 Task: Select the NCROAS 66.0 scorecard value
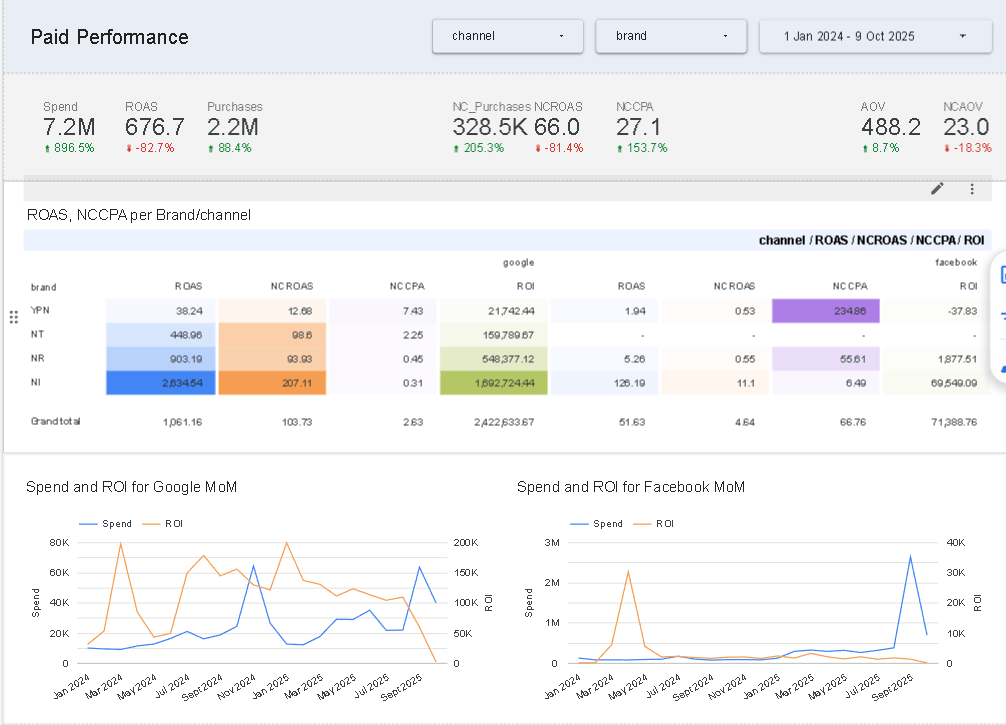coord(557,127)
